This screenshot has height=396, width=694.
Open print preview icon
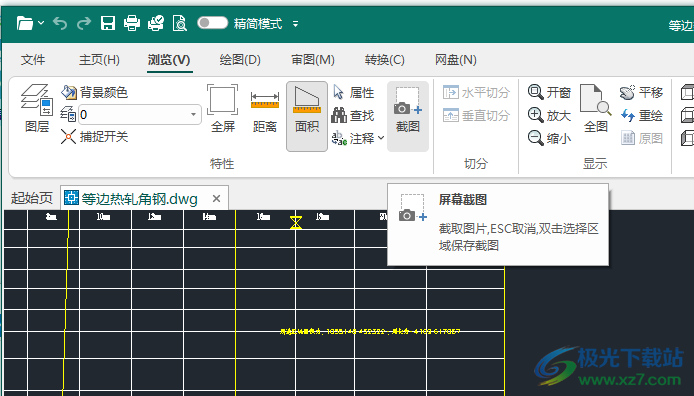click(180, 23)
